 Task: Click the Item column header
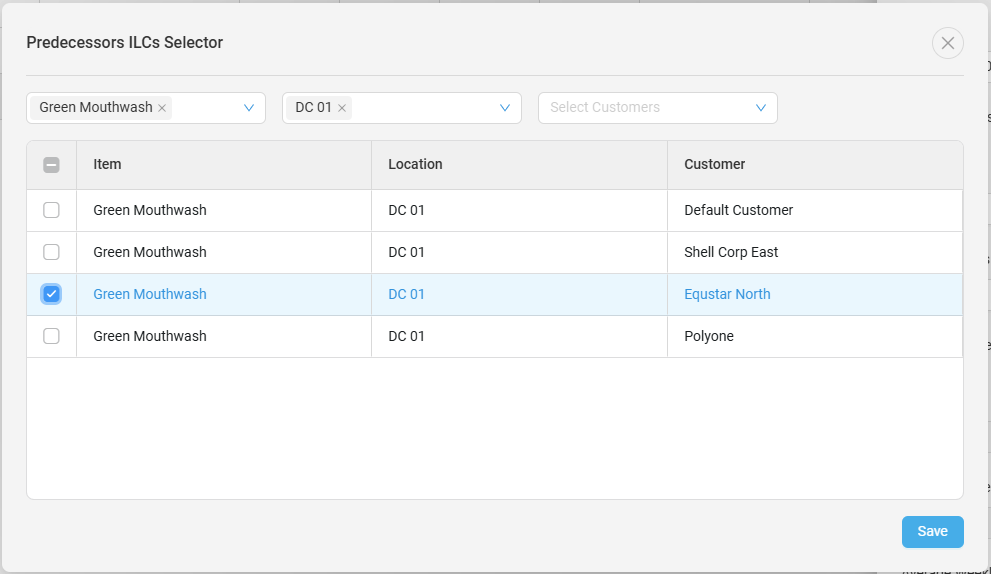tap(107, 164)
